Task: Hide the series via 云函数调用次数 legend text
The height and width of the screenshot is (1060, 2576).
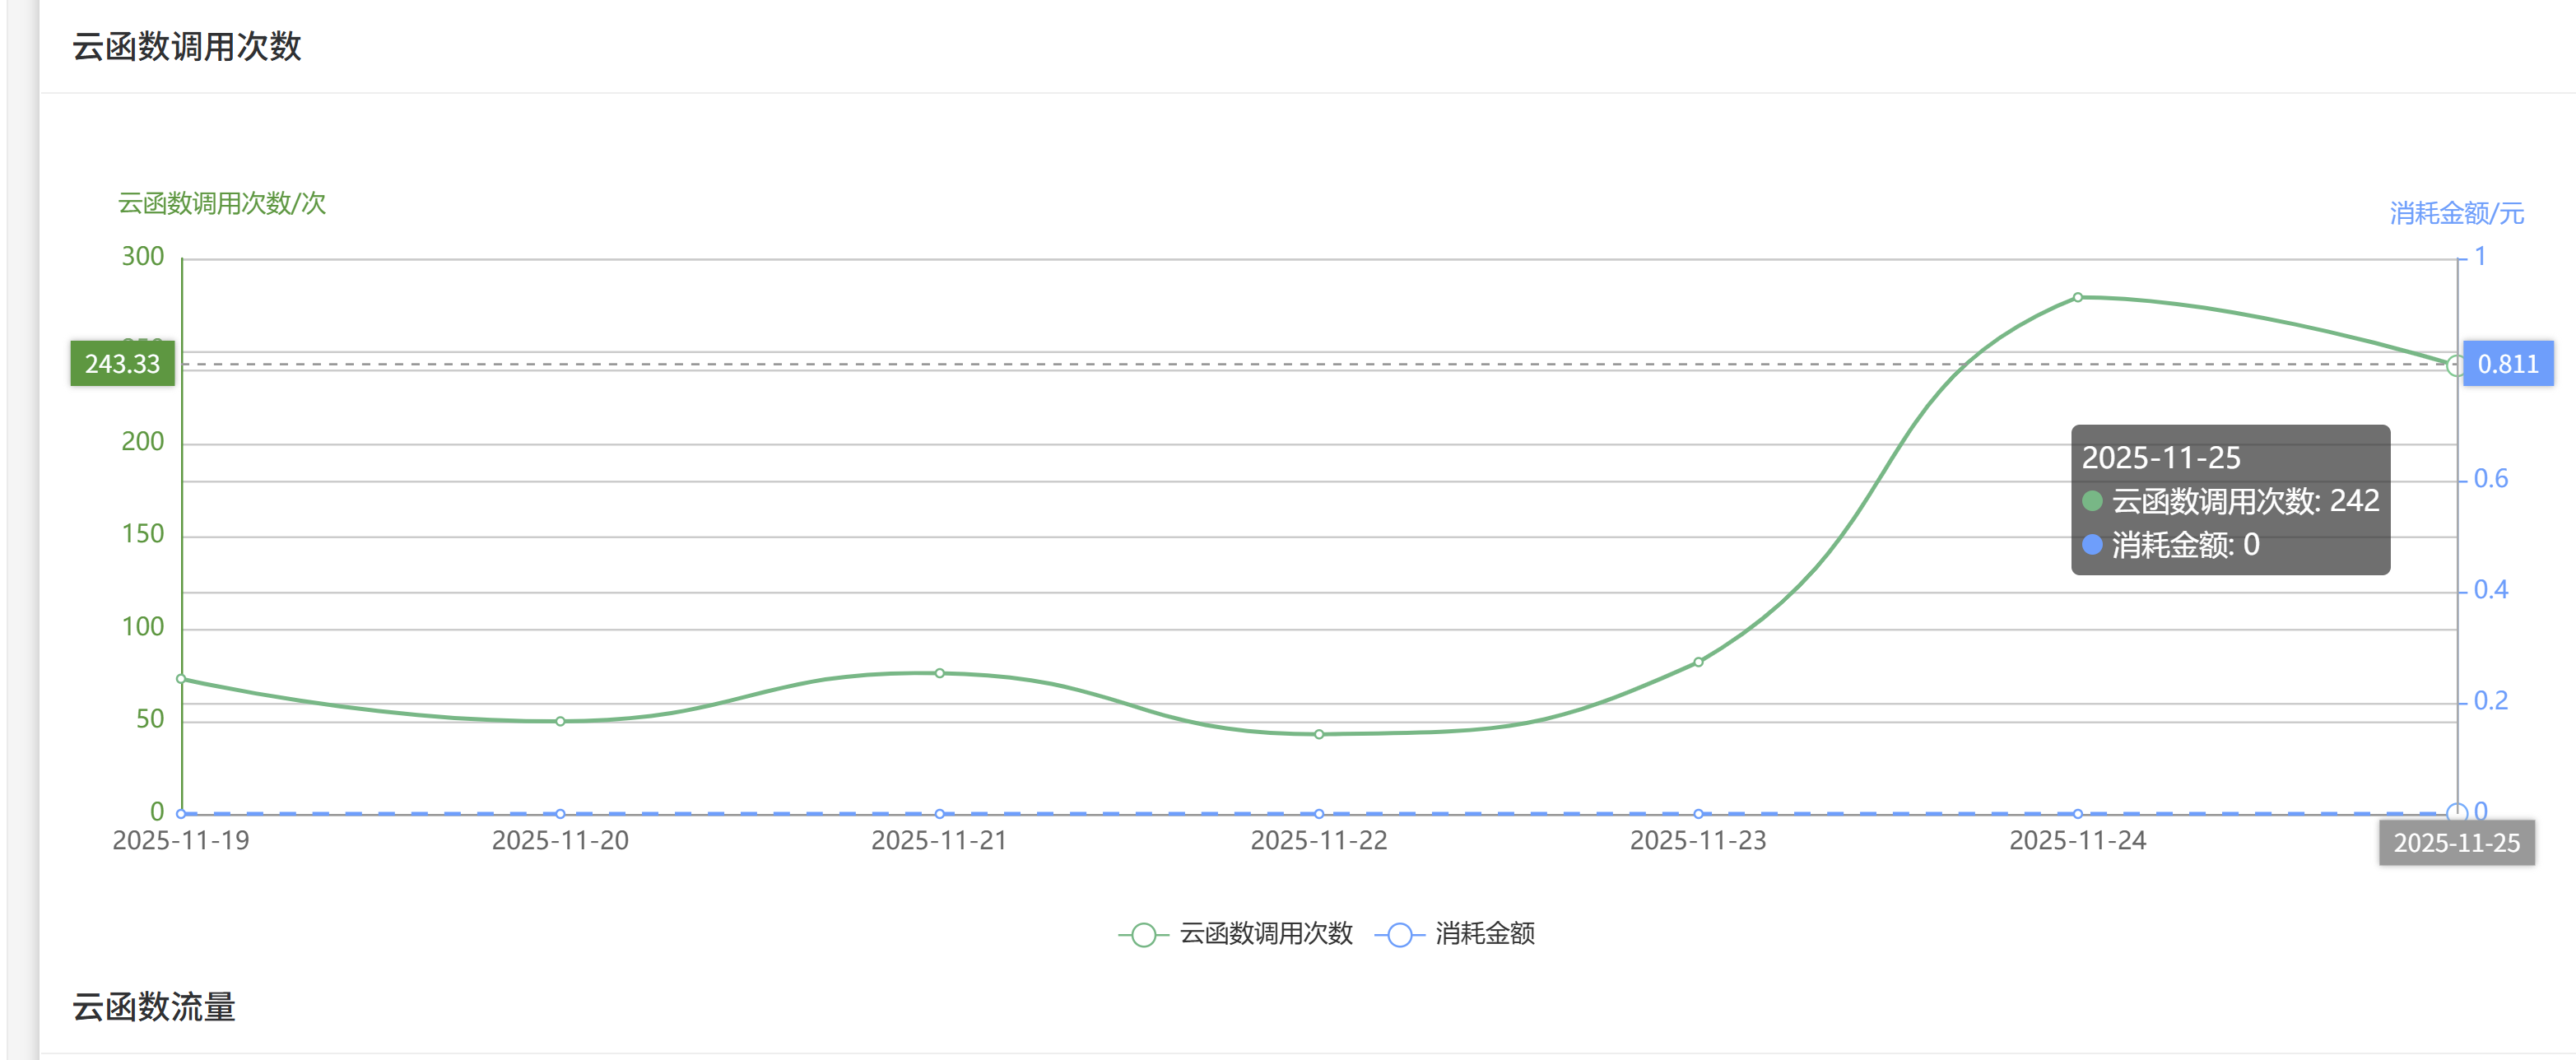Action: pyautogui.click(x=1265, y=934)
